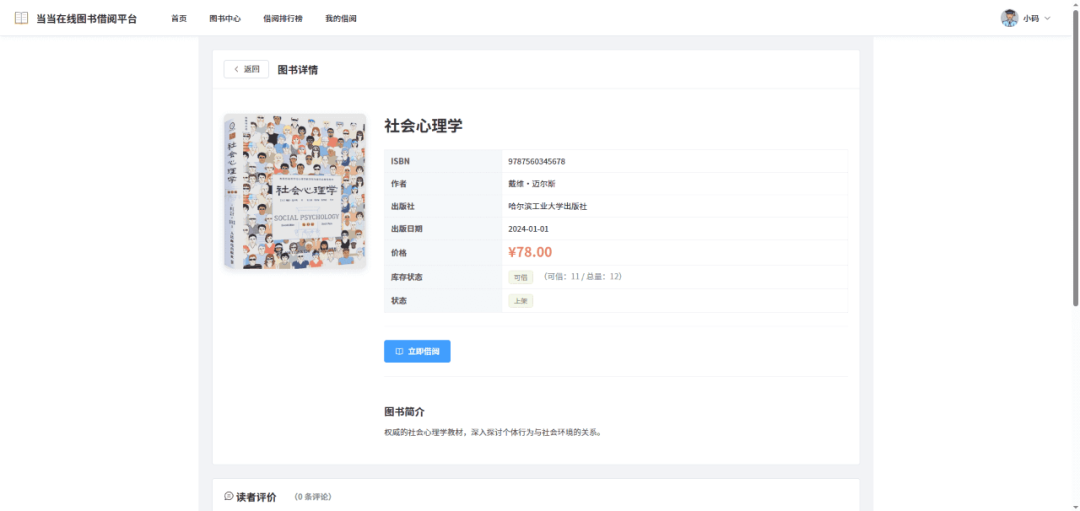Click the comment bubble icon beside 读者评价
Viewport: 1080px width, 511px height.
click(229, 496)
